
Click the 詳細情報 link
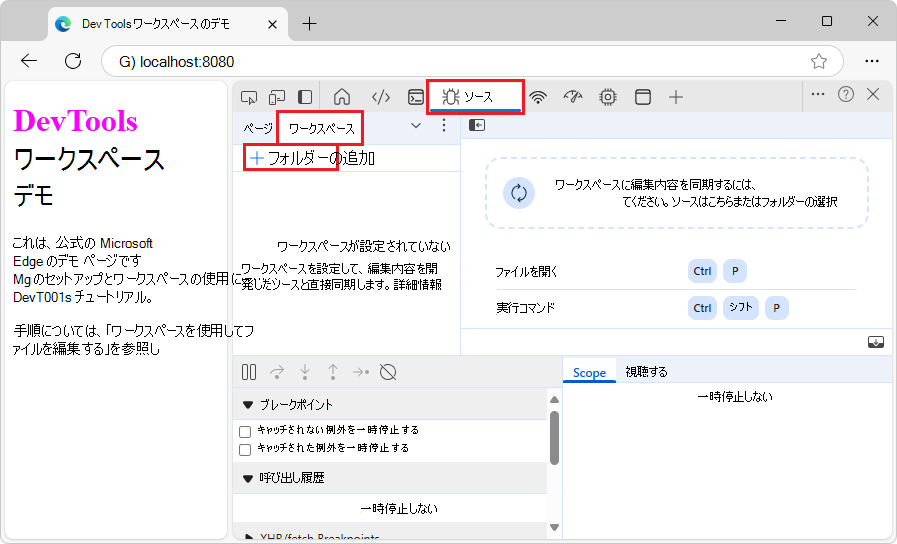pos(418,284)
